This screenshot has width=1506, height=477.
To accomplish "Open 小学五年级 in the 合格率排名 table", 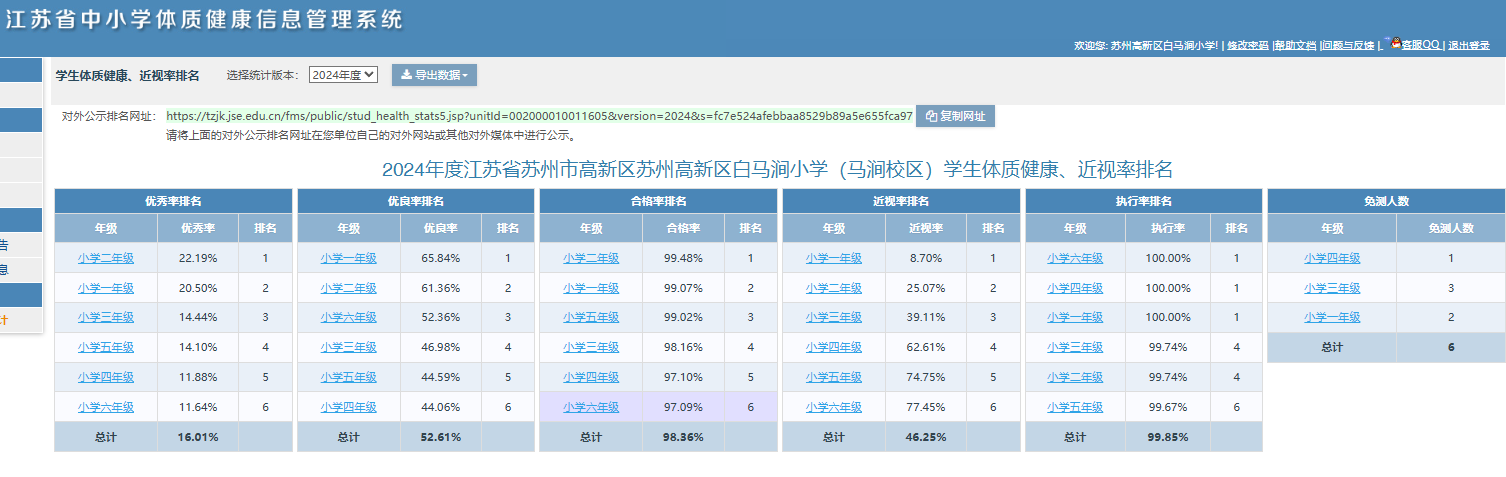I will point(591,317).
